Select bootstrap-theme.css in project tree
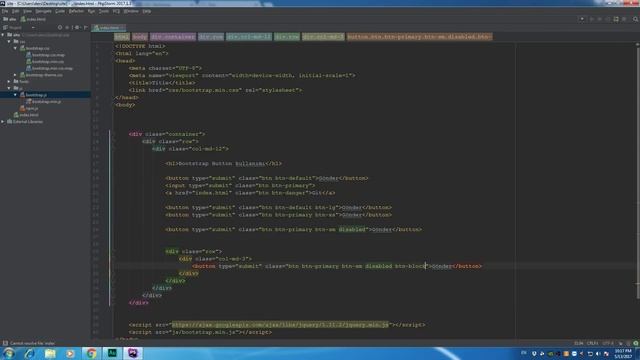The image size is (640, 360). click(41, 75)
